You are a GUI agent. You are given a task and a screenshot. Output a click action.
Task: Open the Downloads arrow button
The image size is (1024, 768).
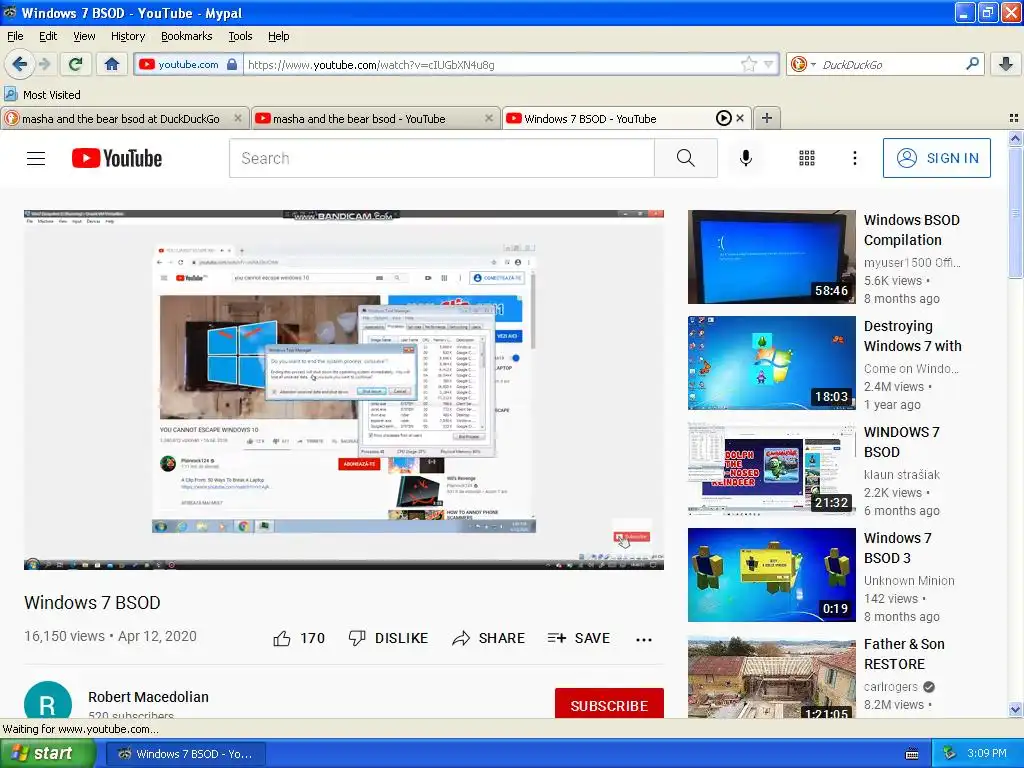click(1006, 64)
